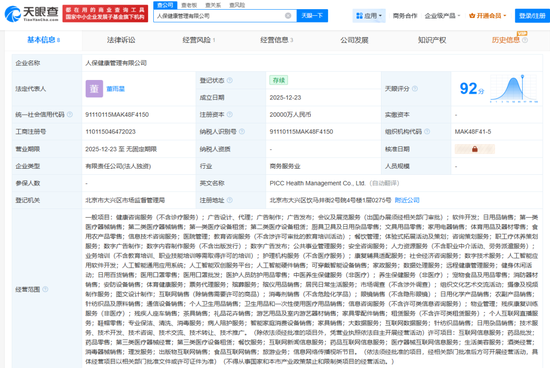
Task: Click the help icon beside 登记状态
Action: pyautogui.click(x=229, y=80)
